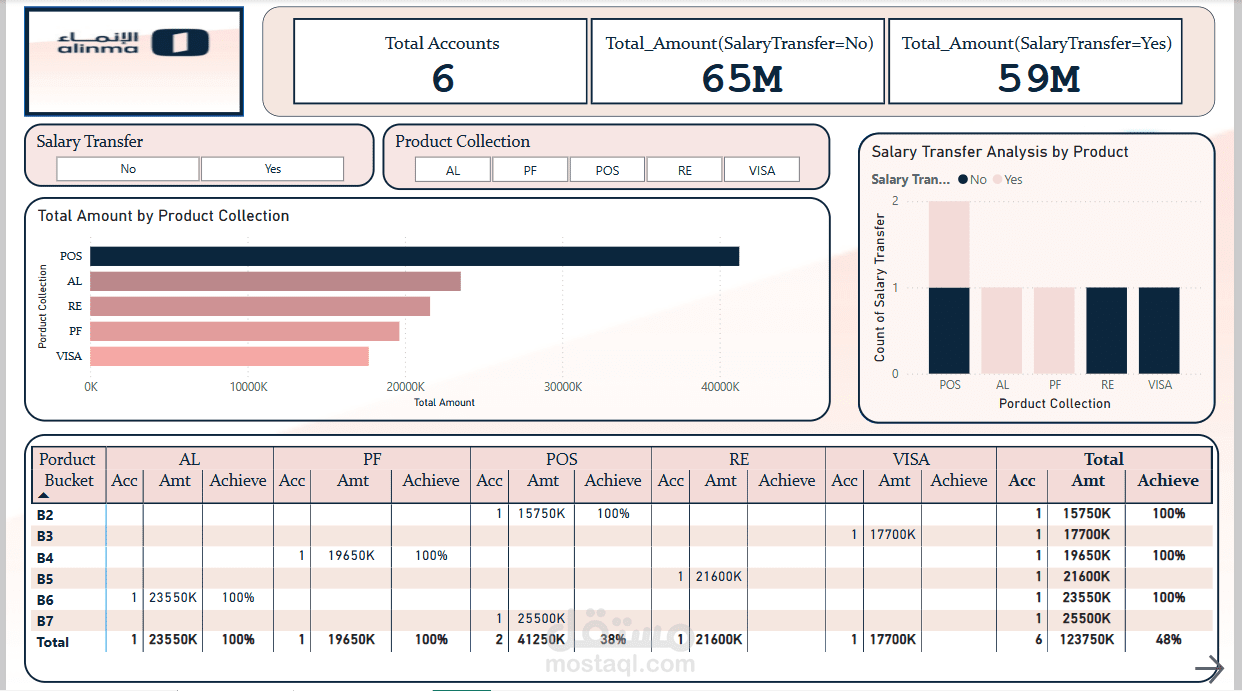The height and width of the screenshot is (691, 1242).
Task: Select PF in the Product Collection slicer
Action: (530, 169)
